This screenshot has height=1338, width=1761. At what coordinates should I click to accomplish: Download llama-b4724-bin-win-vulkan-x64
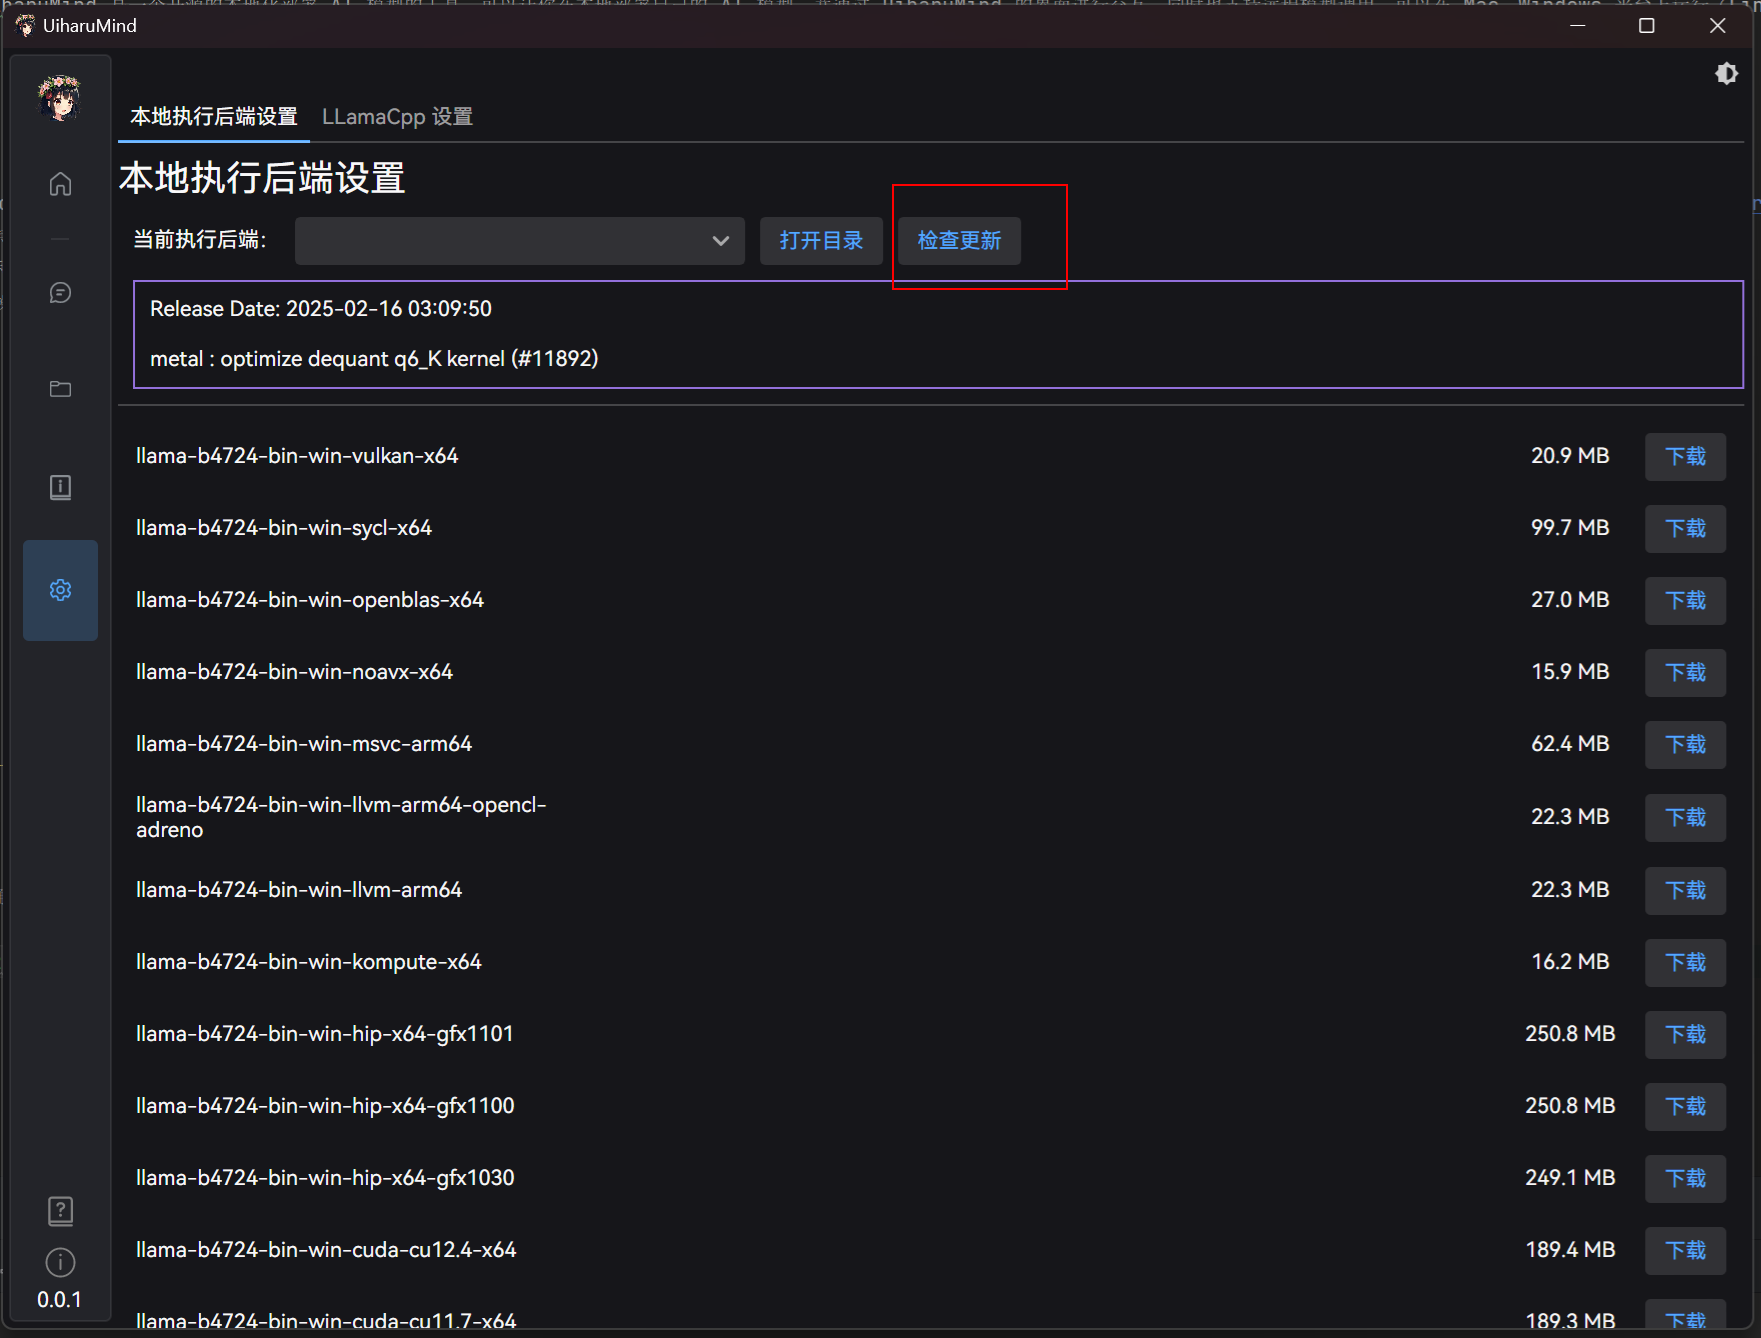(1685, 457)
